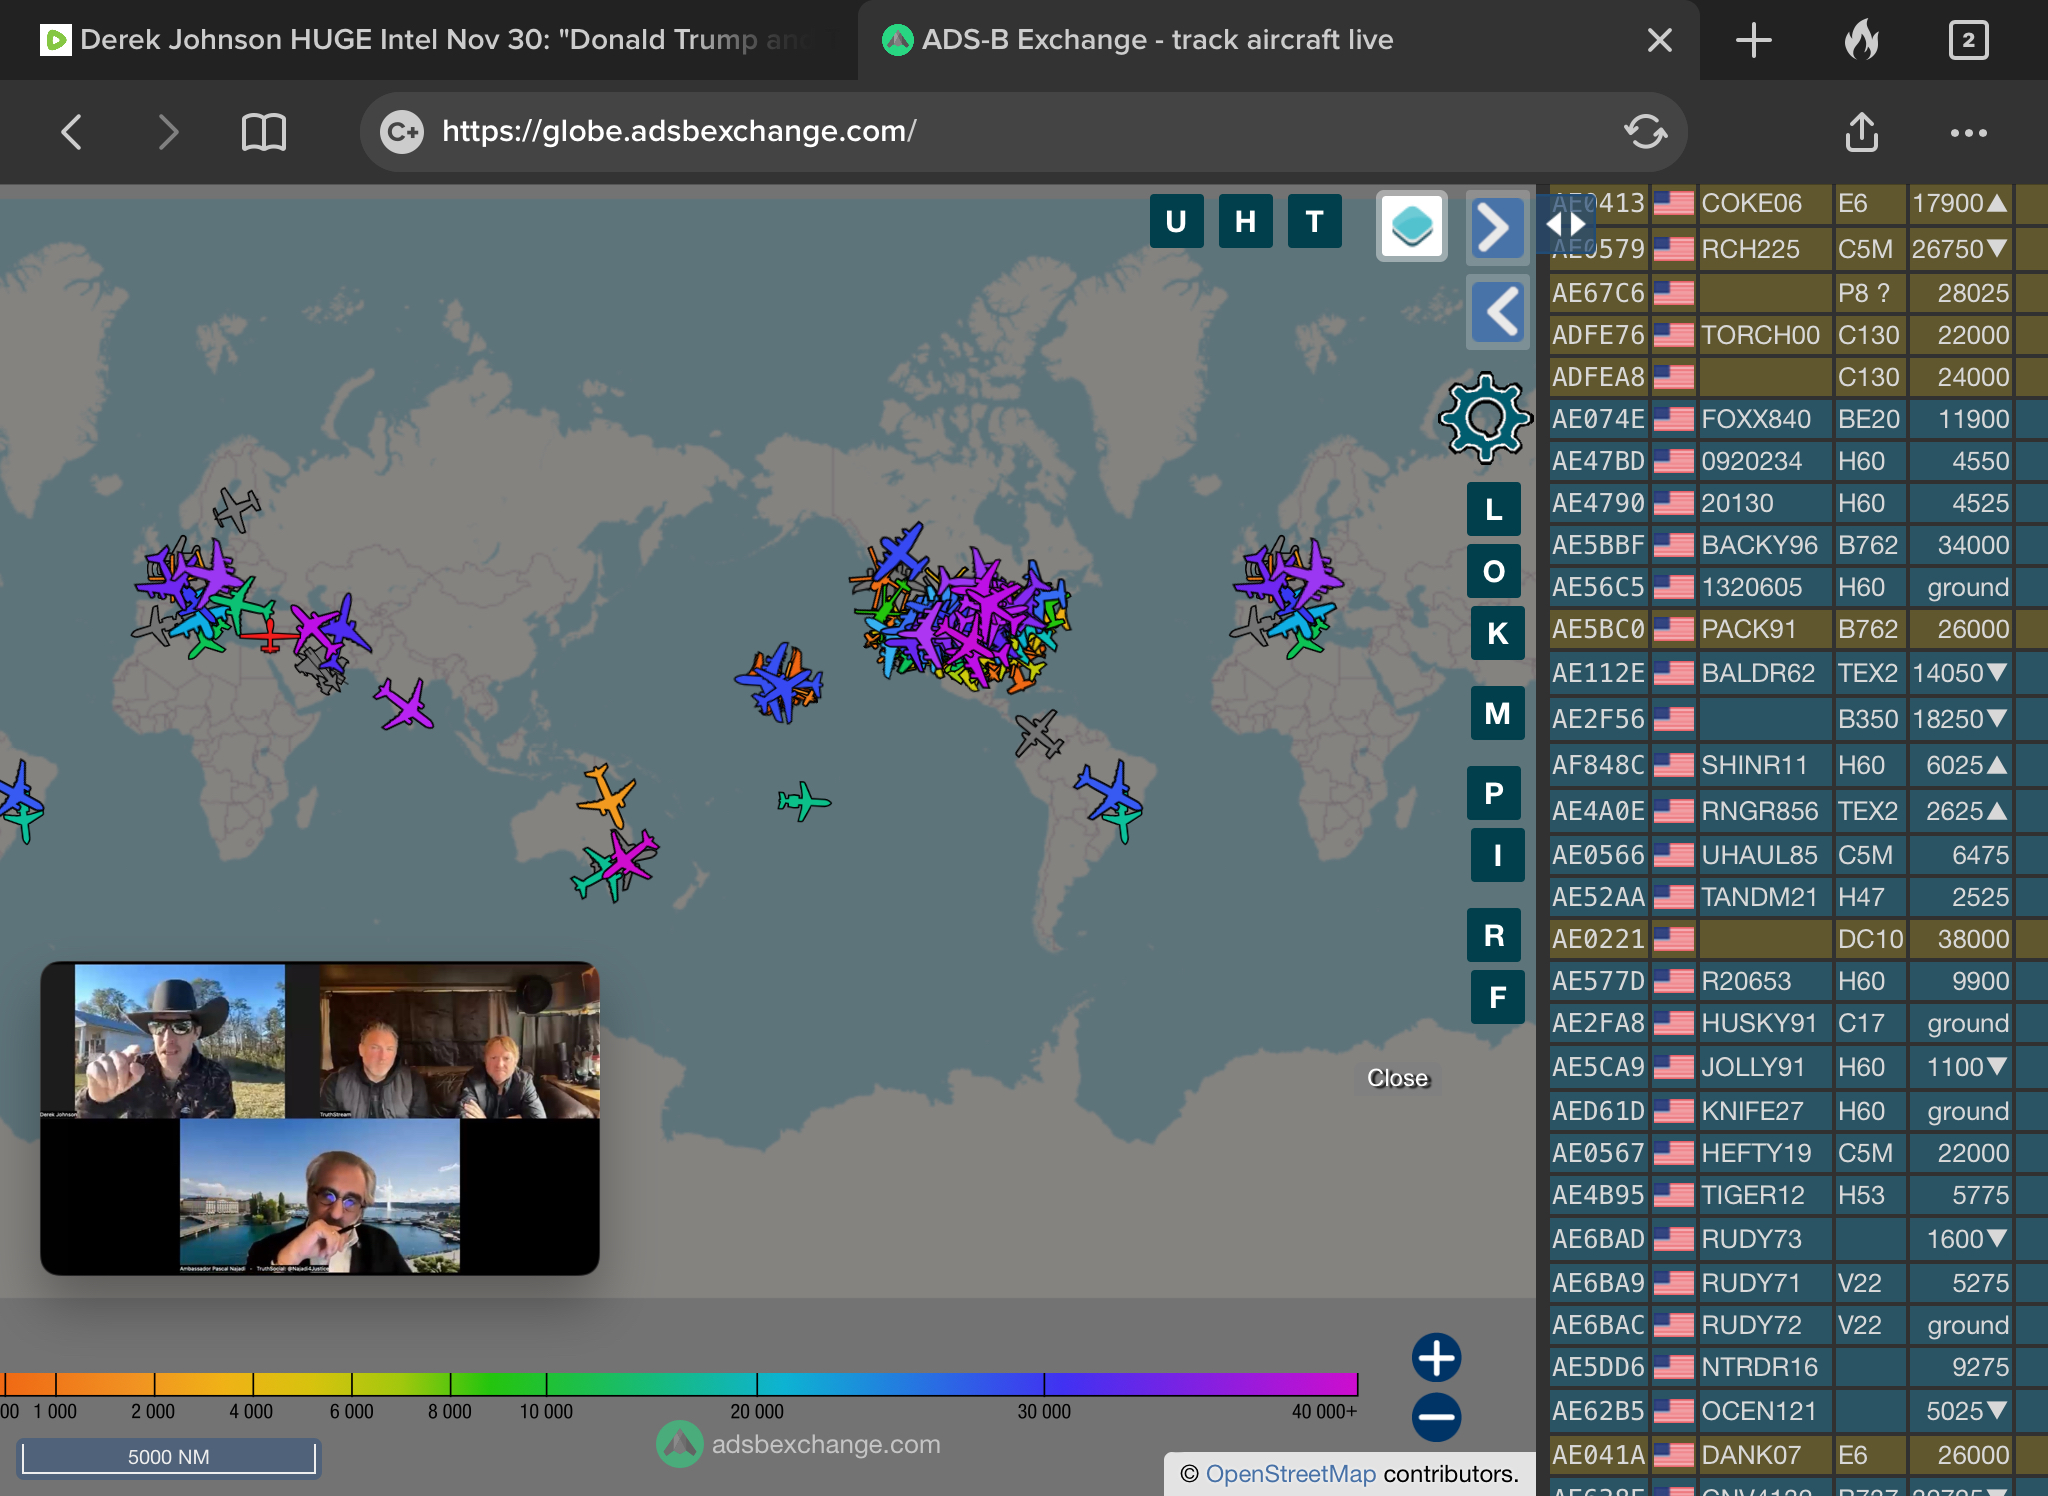Click the 5000 NM map scale bar
The height and width of the screenshot is (1496, 2048).
pyautogui.click(x=168, y=1456)
